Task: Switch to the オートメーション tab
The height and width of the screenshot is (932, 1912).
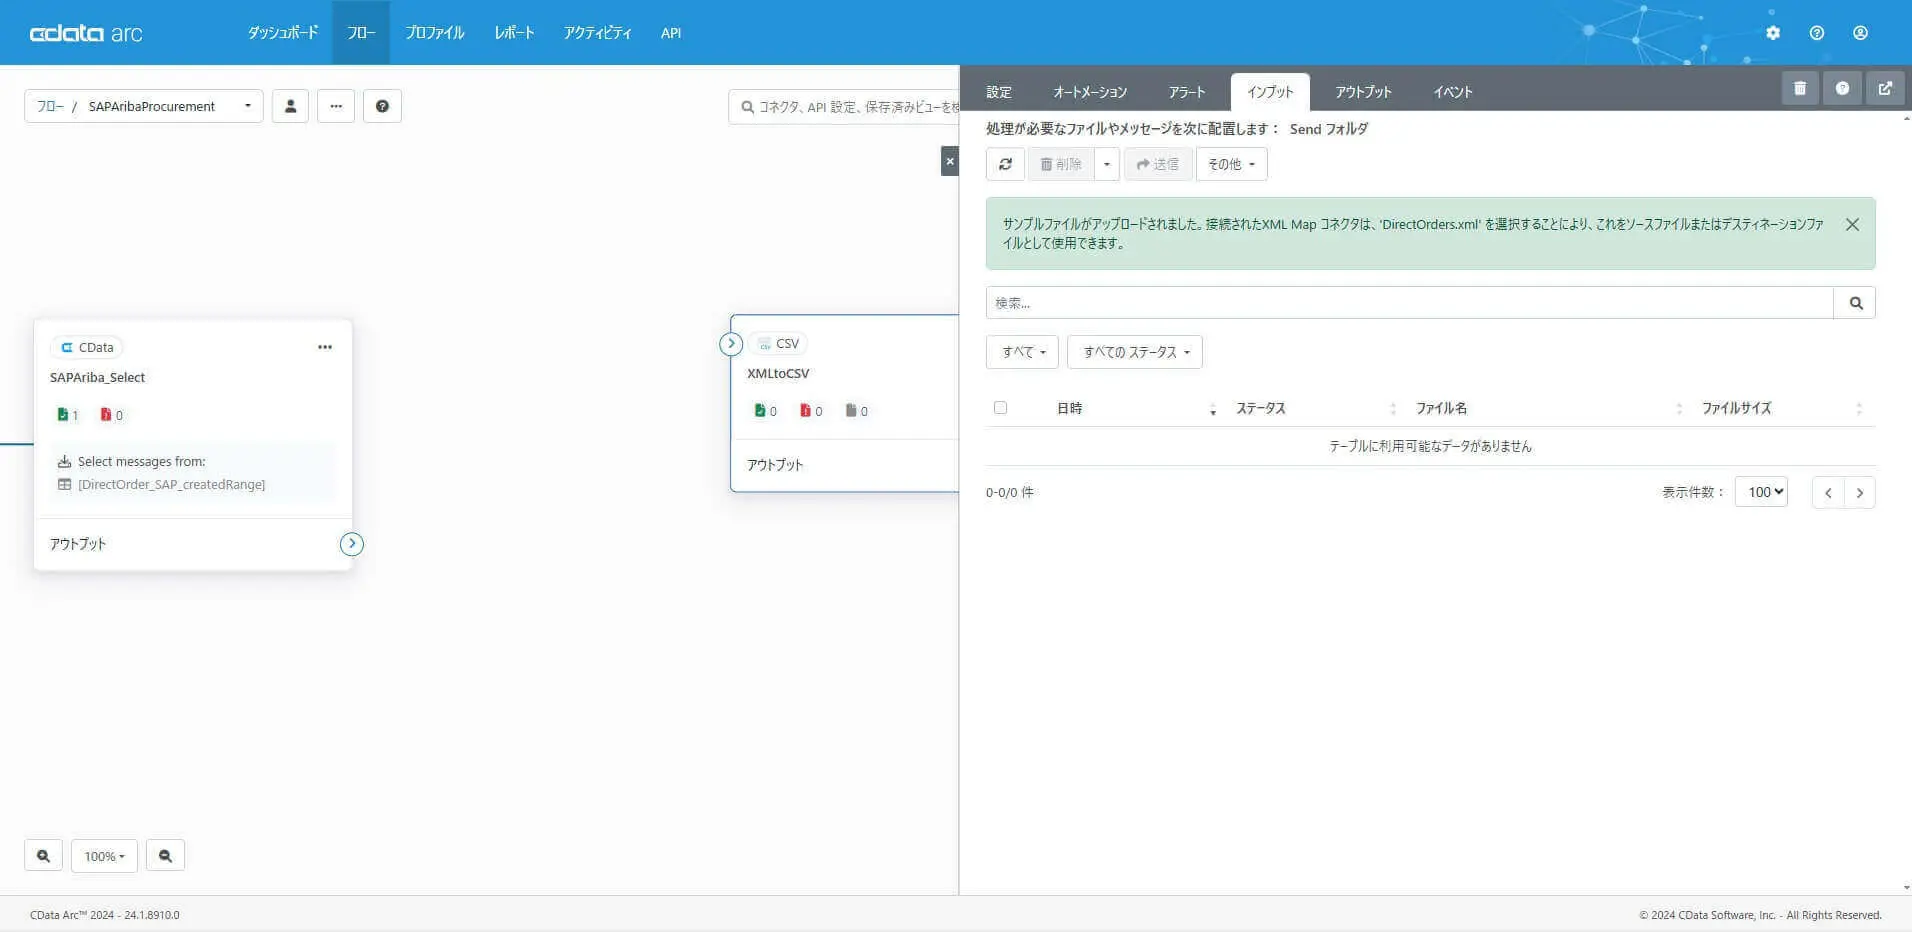Action: (1090, 92)
